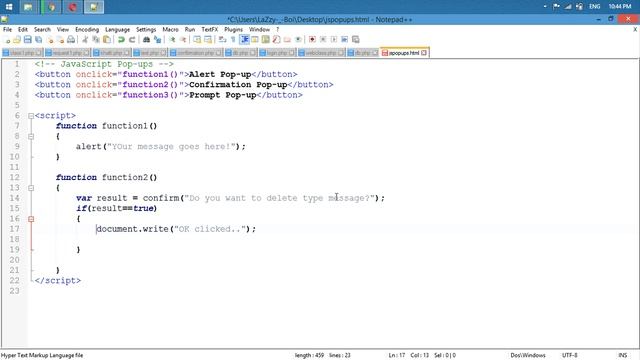Click the Dos\Windows line-ending status field
Image resolution: width=640 pixels, height=360 pixels.
pyautogui.click(x=528, y=356)
